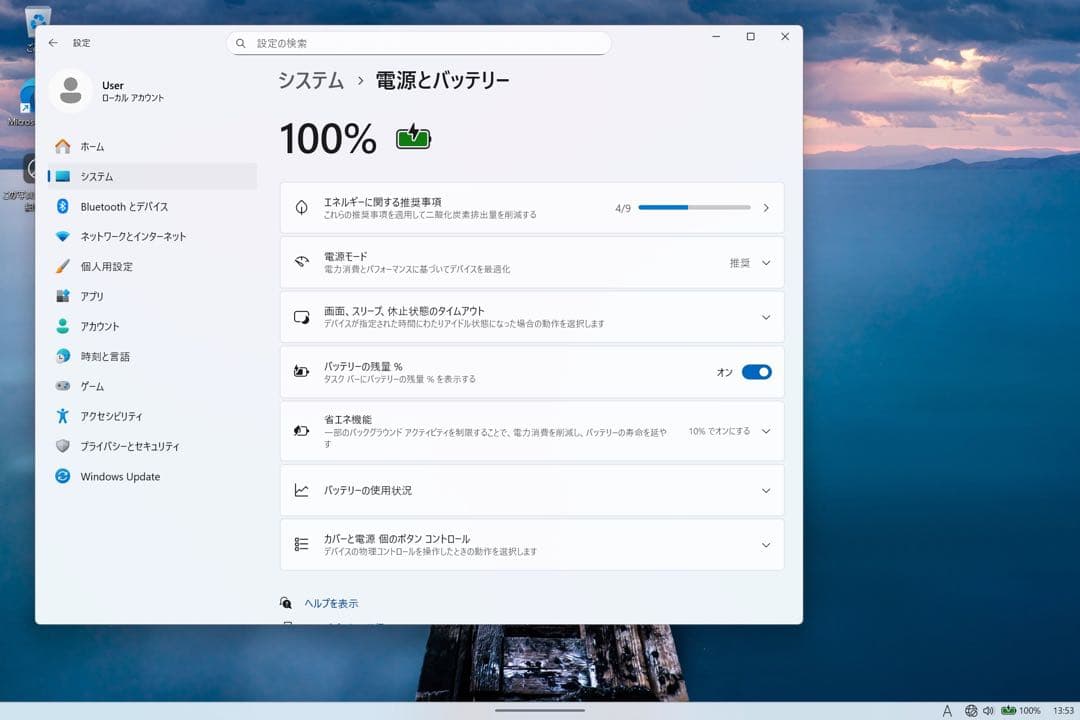
Task: Open 個人用設定 with the brush icon
Action: coord(62,266)
